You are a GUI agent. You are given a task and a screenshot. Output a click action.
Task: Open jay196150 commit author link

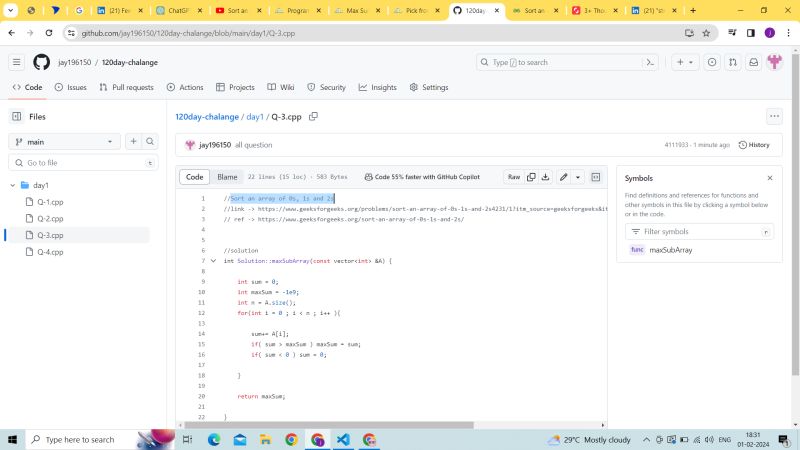[x=215, y=145]
